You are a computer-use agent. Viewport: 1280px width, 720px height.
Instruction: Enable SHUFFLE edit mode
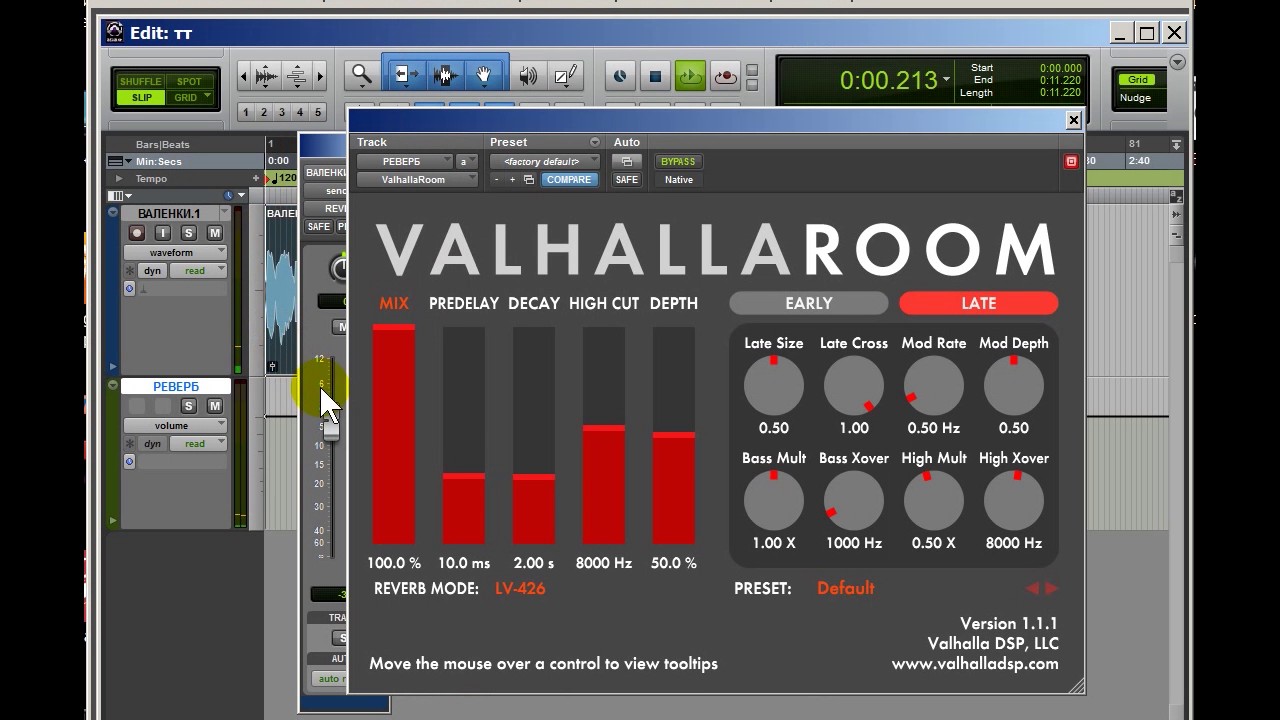[140, 81]
